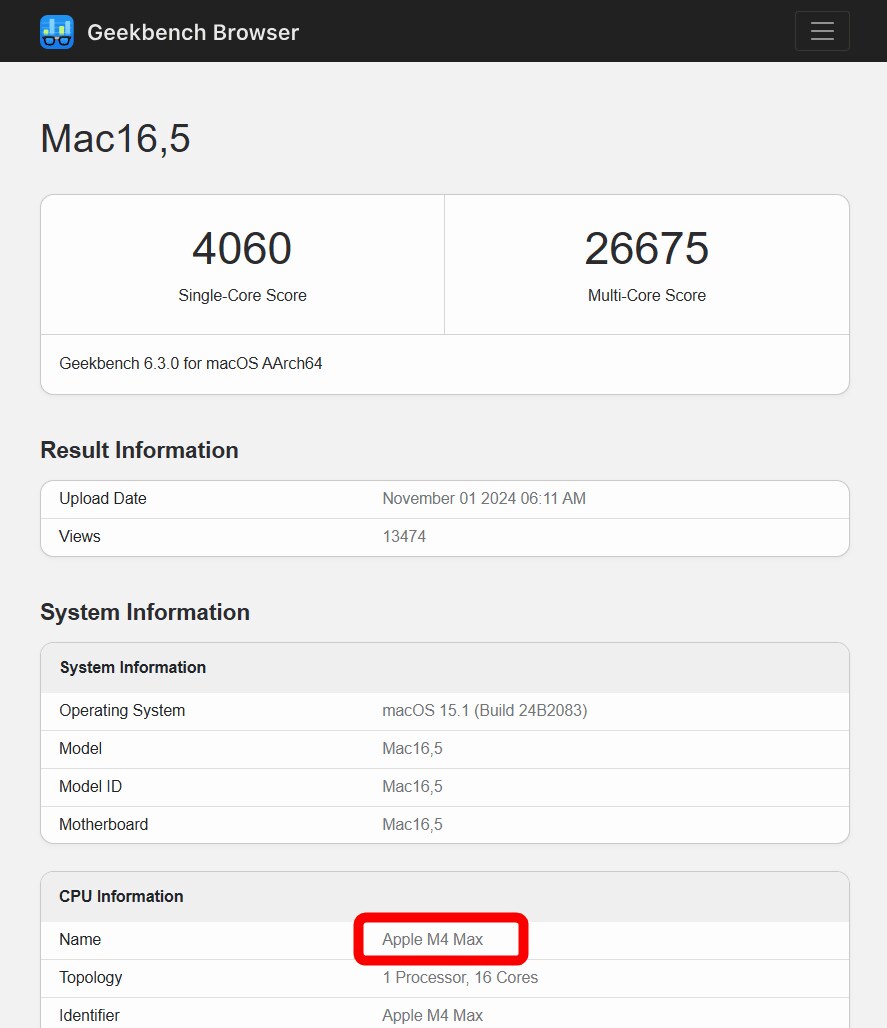
Task: Click the Motherboard label
Action: [x=104, y=825]
